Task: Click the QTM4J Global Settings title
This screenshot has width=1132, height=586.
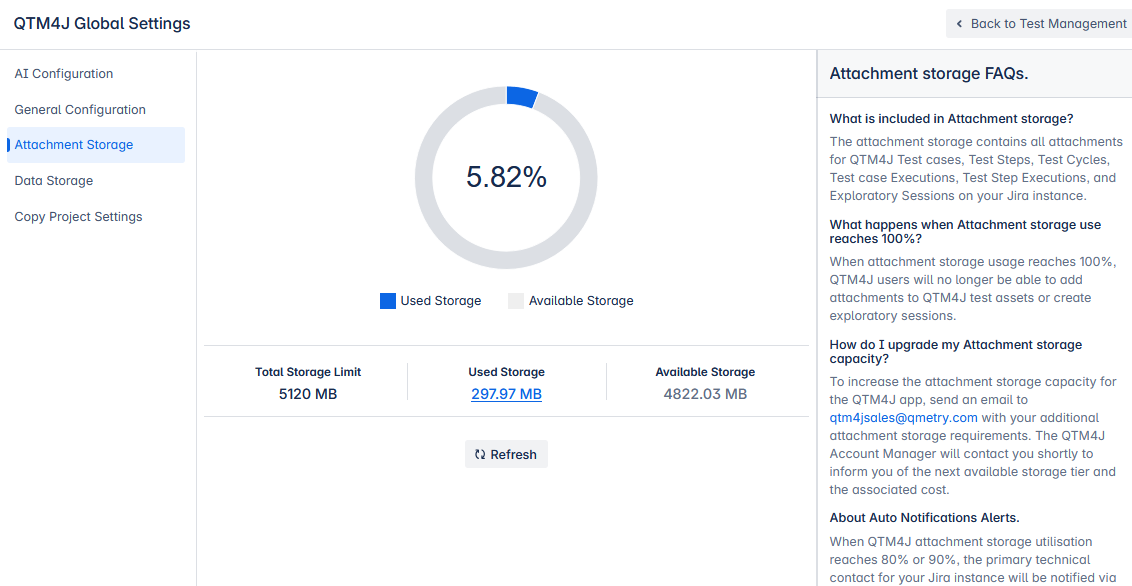Action: click(x=102, y=23)
